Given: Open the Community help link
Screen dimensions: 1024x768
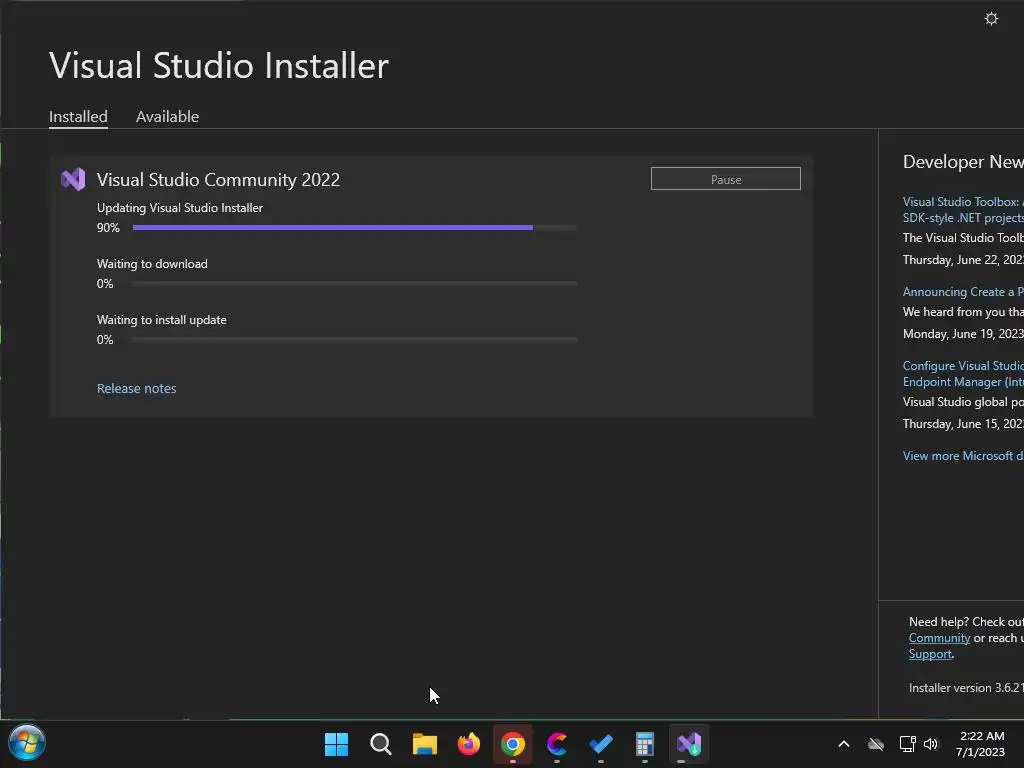Looking at the screenshot, I should click(939, 638).
